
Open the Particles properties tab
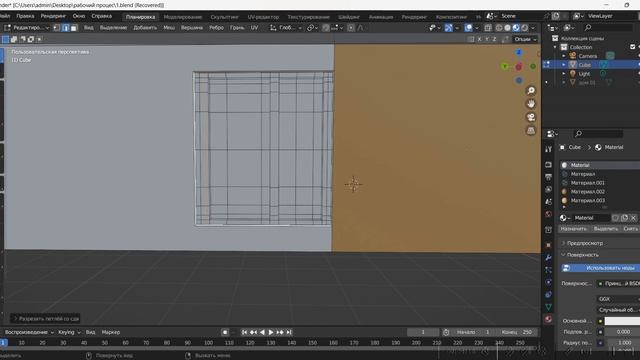548,270
